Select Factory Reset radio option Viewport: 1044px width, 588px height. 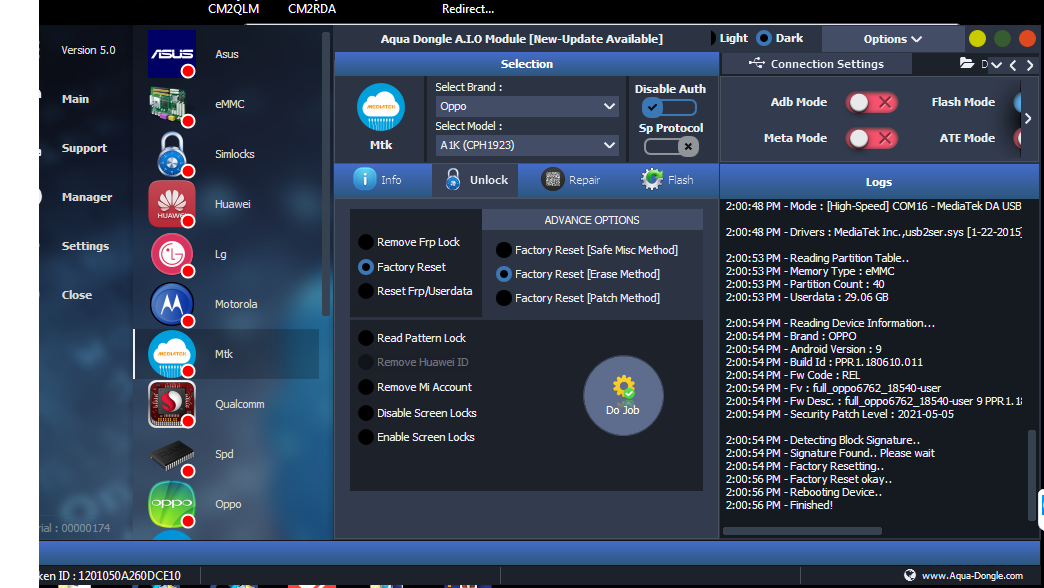click(403, 266)
